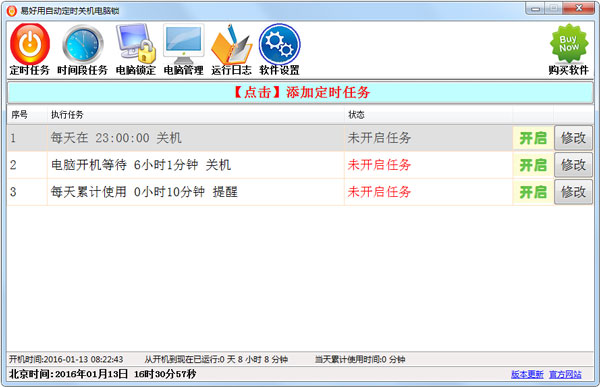
Task: Click the 开机时间 status bar entry
Action: [x=66, y=359]
